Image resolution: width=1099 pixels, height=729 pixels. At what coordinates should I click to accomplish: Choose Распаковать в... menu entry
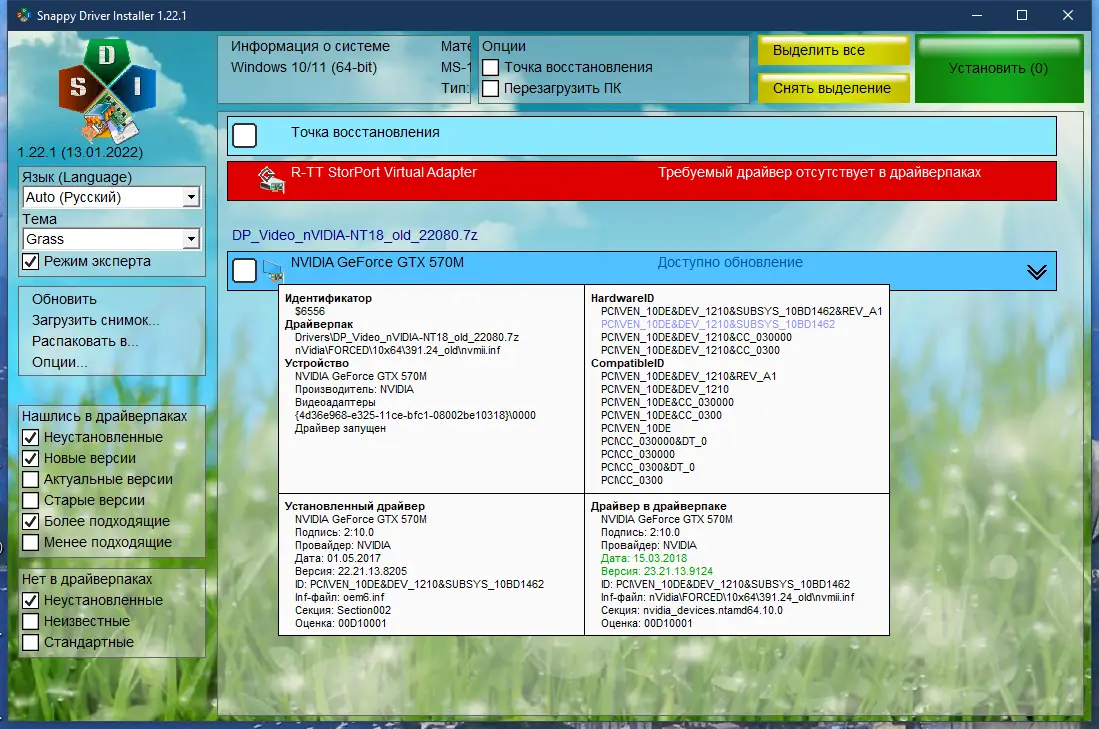point(85,341)
